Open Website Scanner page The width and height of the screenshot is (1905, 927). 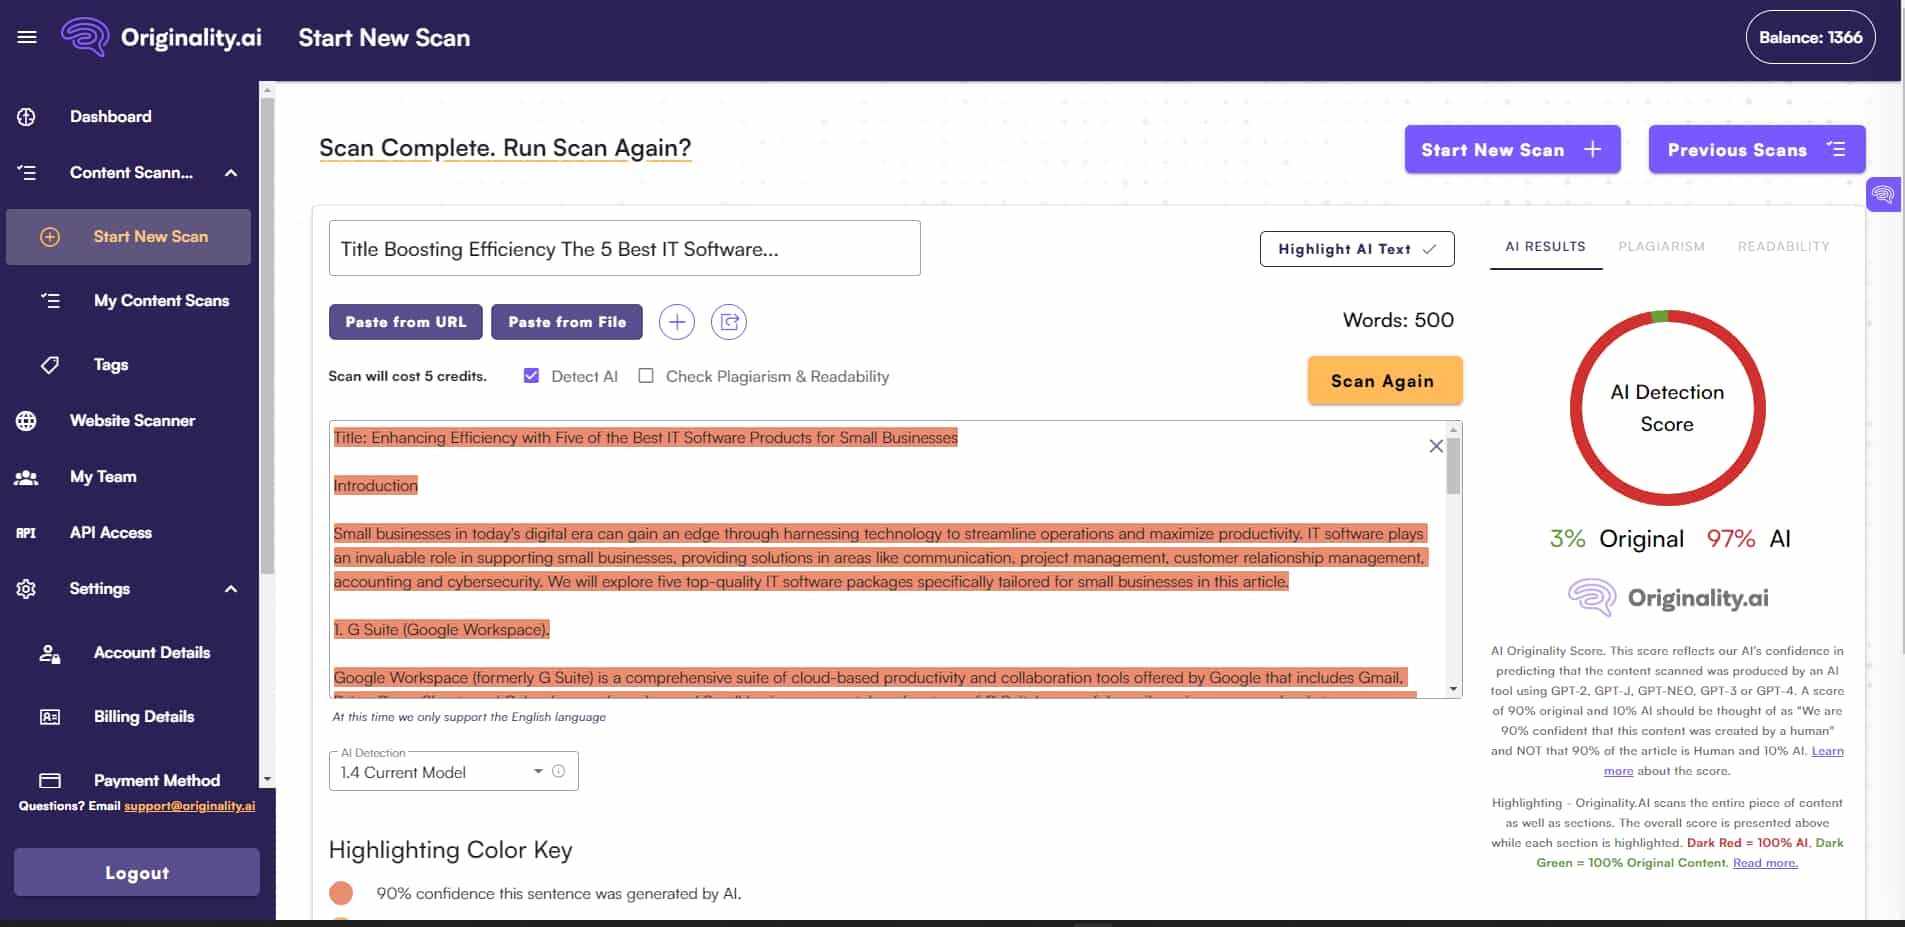pyautogui.click(x=133, y=421)
